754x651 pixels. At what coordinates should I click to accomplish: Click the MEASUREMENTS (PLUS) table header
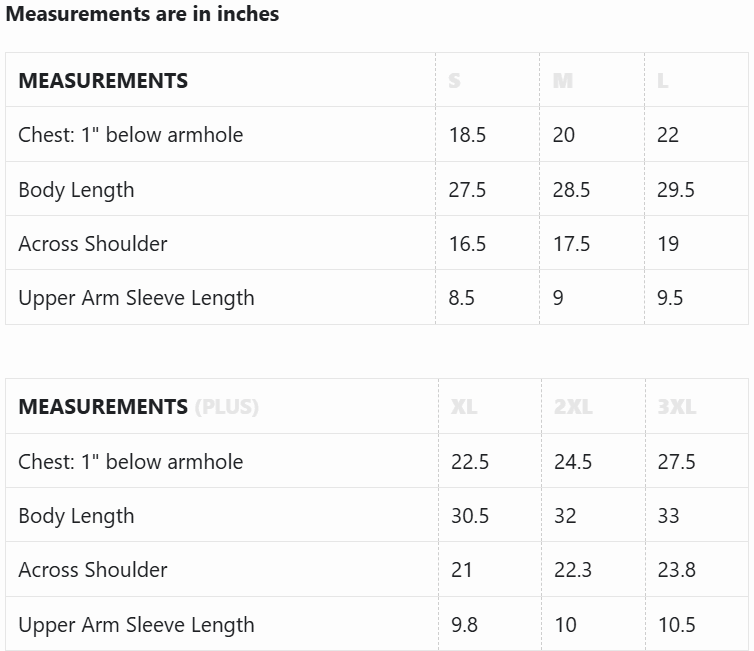click(x=138, y=407)
